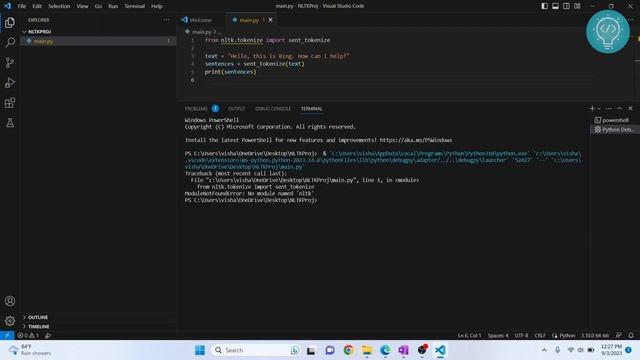The width and height of the screenshot is (640, 360).
Task: Open the Explorer view in activity bar
Action: [x=10, y=22]
